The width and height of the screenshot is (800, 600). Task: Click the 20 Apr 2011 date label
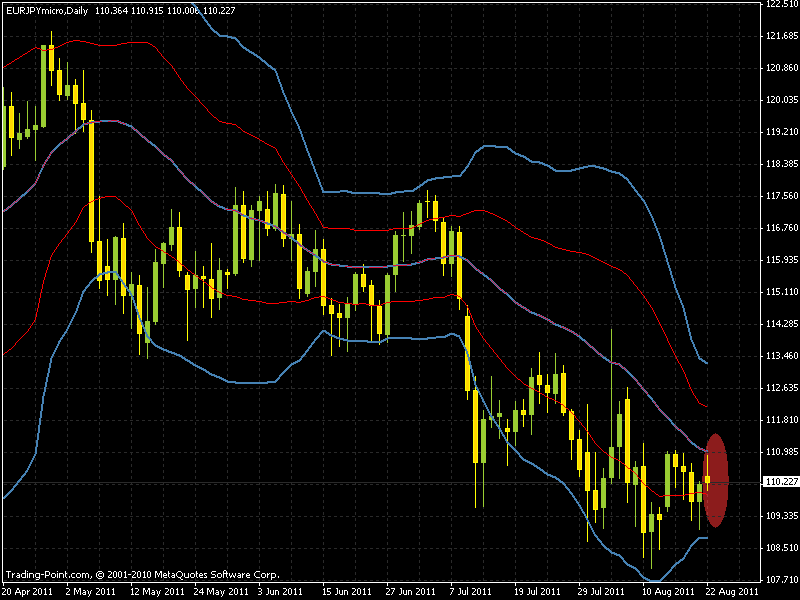[x=28, y=592]
